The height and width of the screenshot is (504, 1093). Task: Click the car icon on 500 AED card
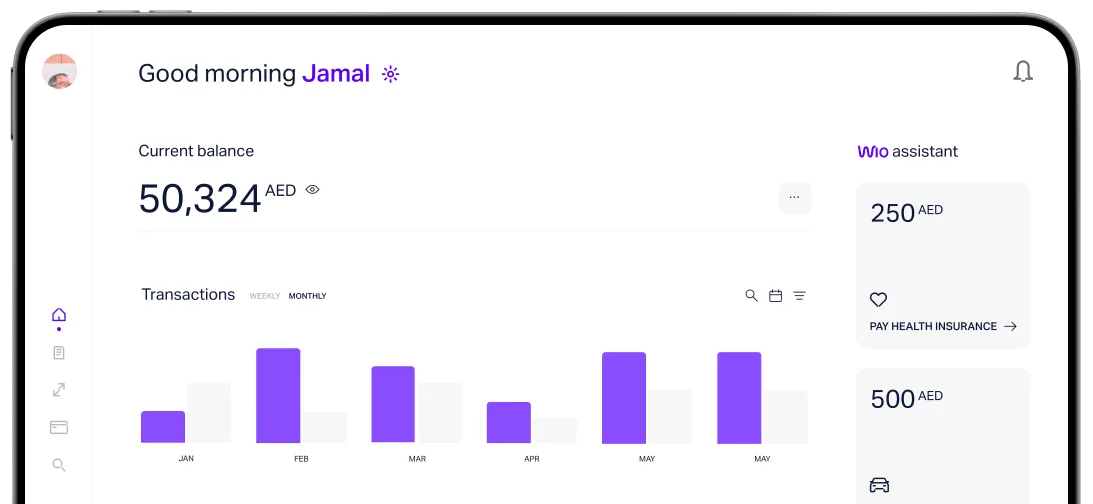pos(880,484)
